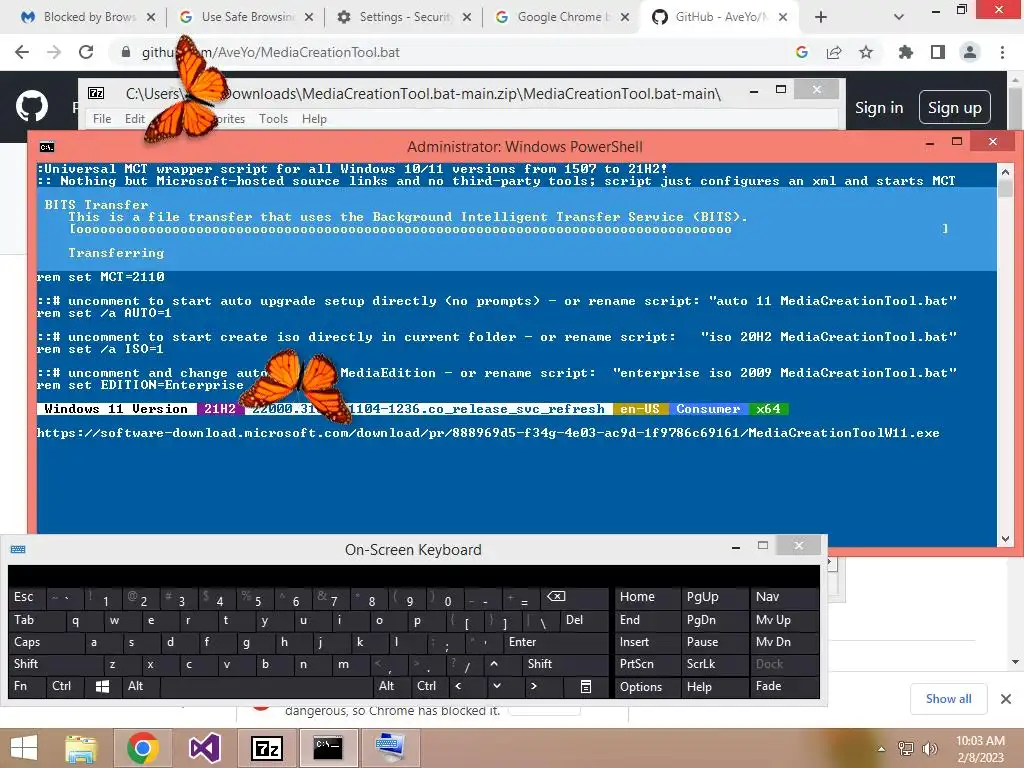Click the 7-Zip window title icon

96,93
